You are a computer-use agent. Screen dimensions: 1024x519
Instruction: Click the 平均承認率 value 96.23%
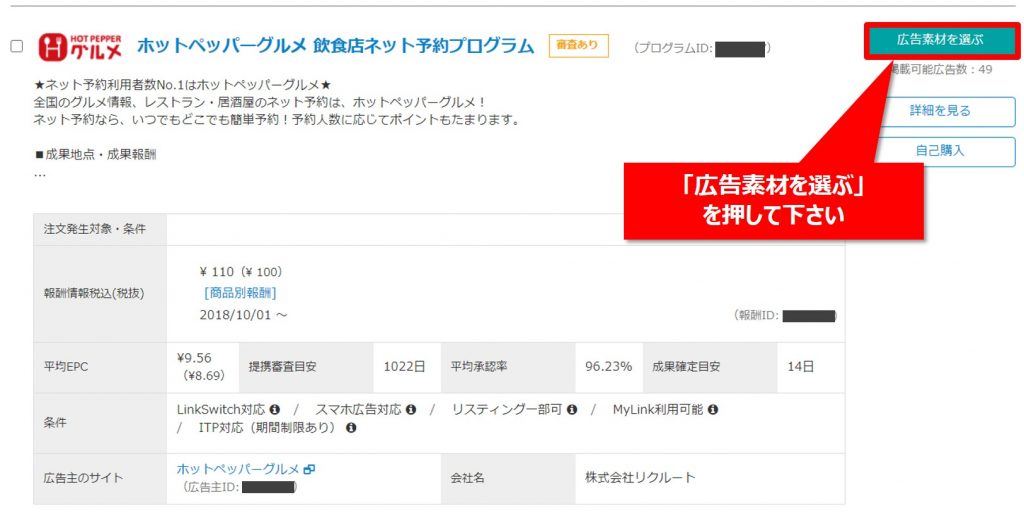coord(608,366)
